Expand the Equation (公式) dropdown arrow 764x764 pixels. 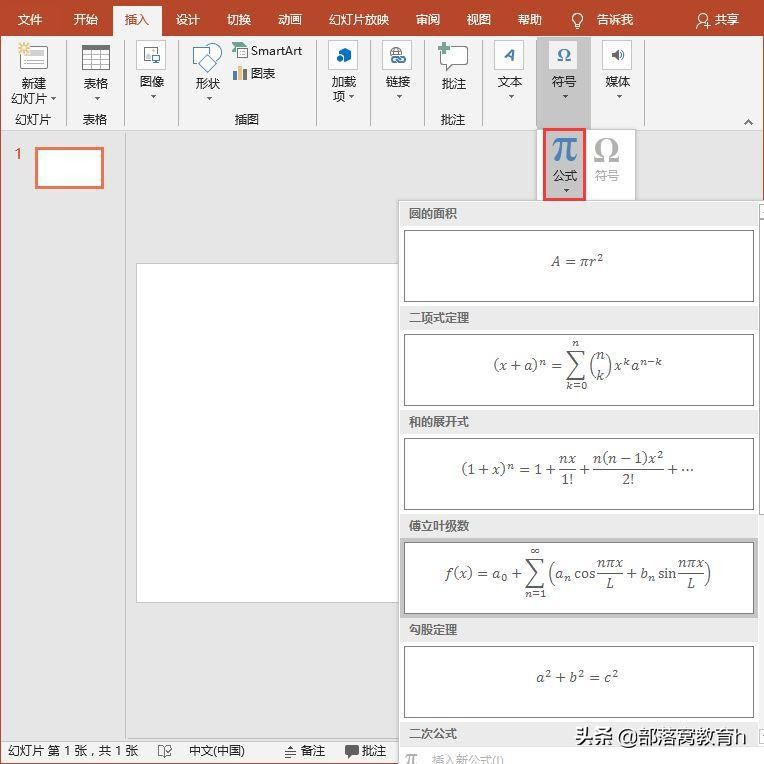[x=566, y=191]
